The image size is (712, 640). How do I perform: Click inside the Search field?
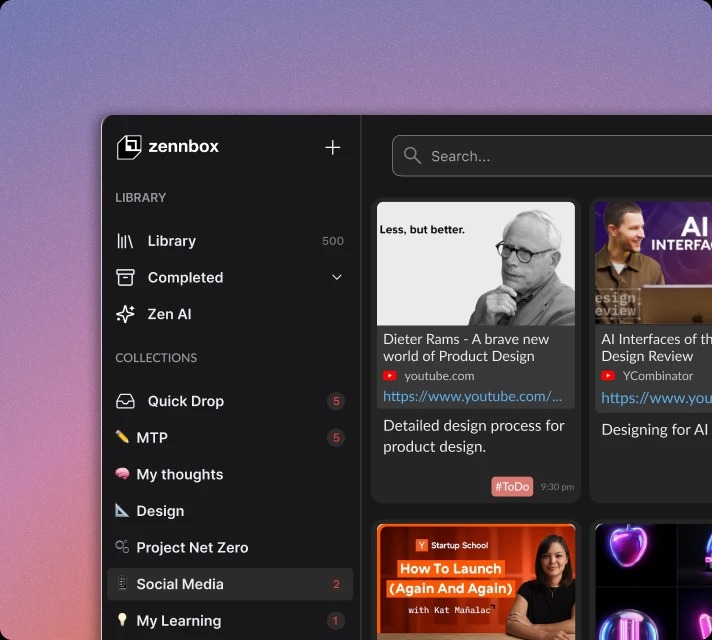[560, 156]
